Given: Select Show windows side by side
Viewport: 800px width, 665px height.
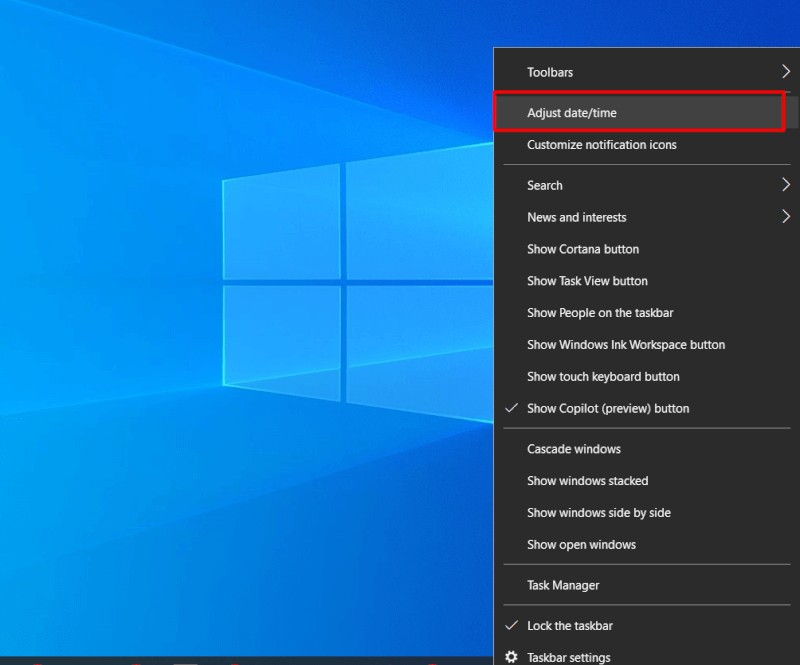Looking at the screenshot, I should point(646,513).
